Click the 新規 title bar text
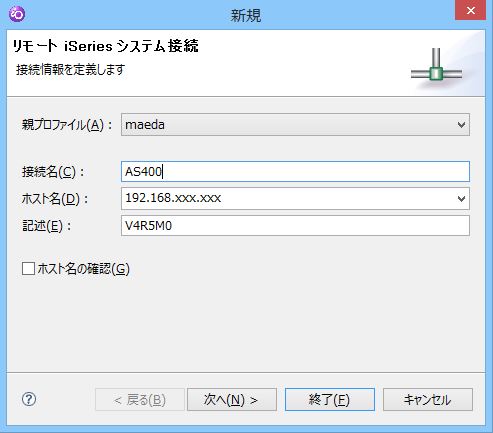Image resolution: width=493 pixels, height=433 pixels. tap(246, 16)
